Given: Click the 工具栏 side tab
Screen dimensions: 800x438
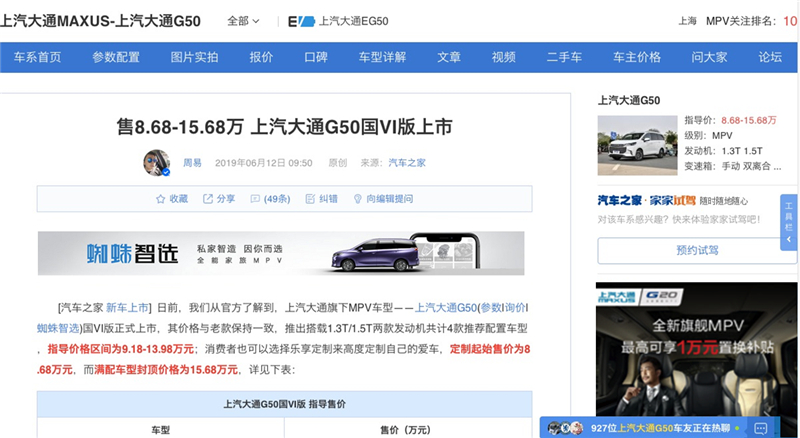Looking at the screenshot, I should tap(789, 222).
